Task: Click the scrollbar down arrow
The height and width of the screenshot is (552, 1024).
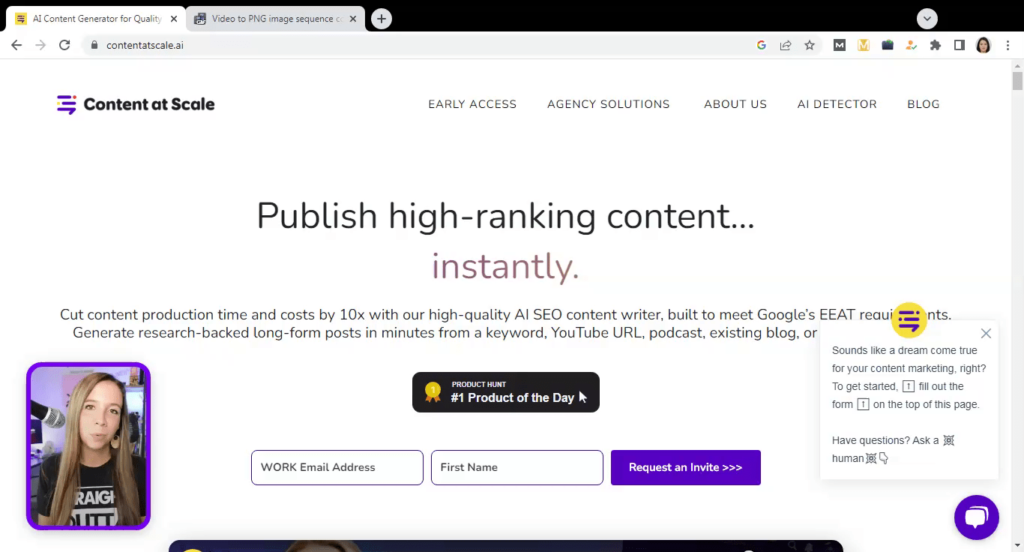Action: 1017,546
